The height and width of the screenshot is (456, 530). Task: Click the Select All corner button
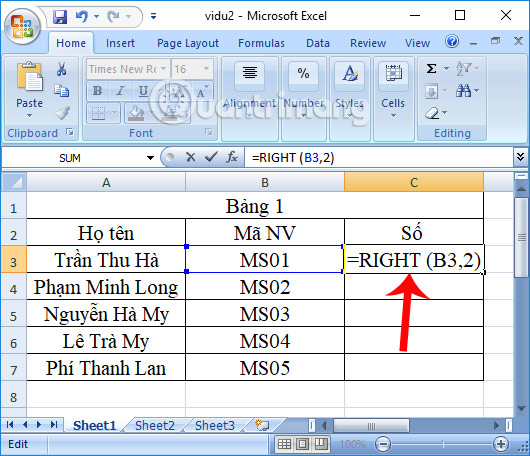[14, 182]
